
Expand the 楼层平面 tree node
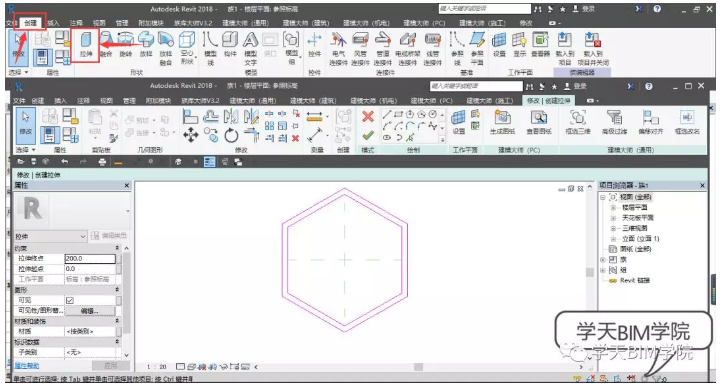[x=612, y=207]
